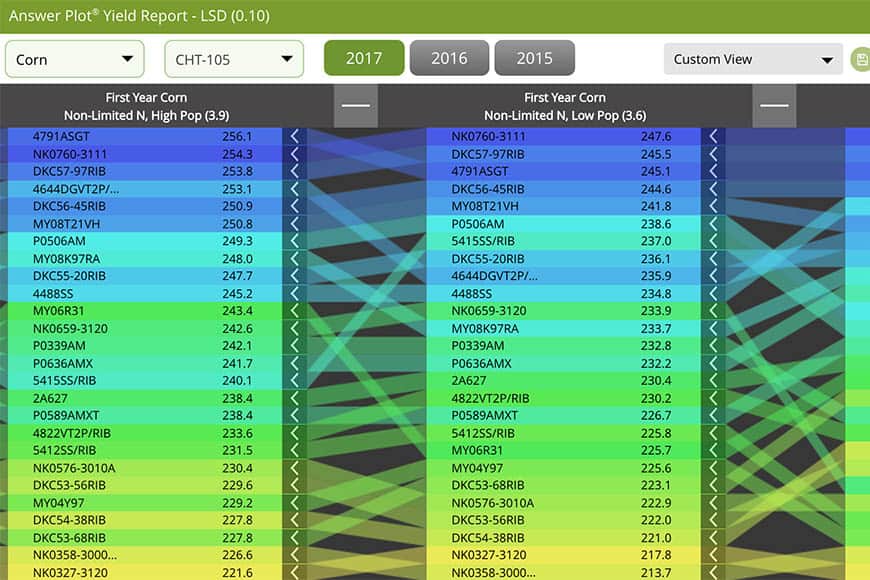This screenshot has height=580, width=870.
Task: Open the Corn crop dropdown
Action: tap(75, 59)
